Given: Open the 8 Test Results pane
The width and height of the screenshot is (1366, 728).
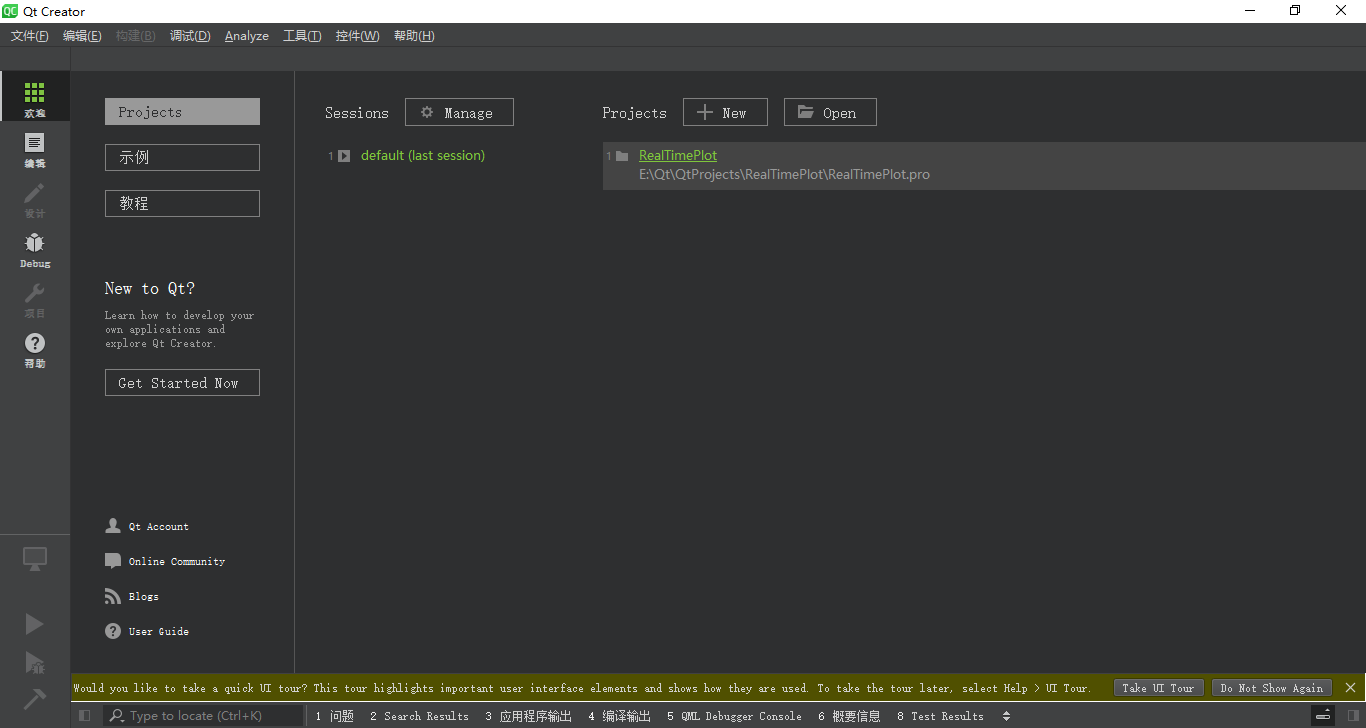Looking at the screenshot, I should [940, 716].
